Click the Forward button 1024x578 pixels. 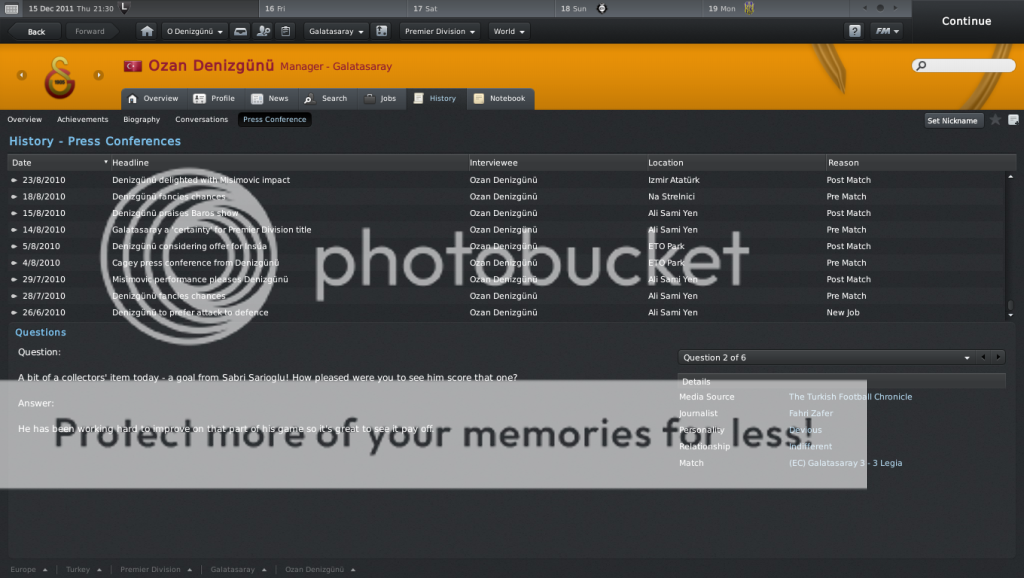click(x=89, y=31)
